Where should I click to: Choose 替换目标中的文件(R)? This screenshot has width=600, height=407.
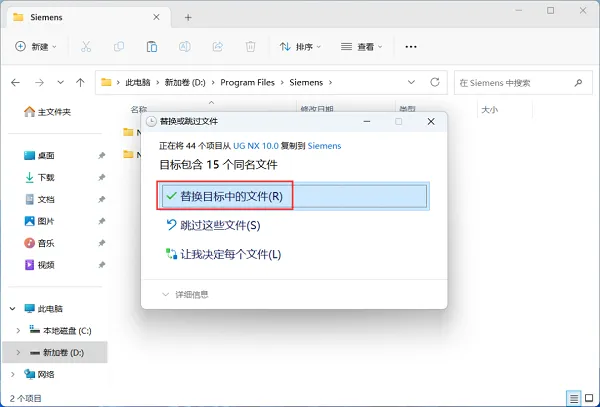pyautogui.click(x=294, y=196)
